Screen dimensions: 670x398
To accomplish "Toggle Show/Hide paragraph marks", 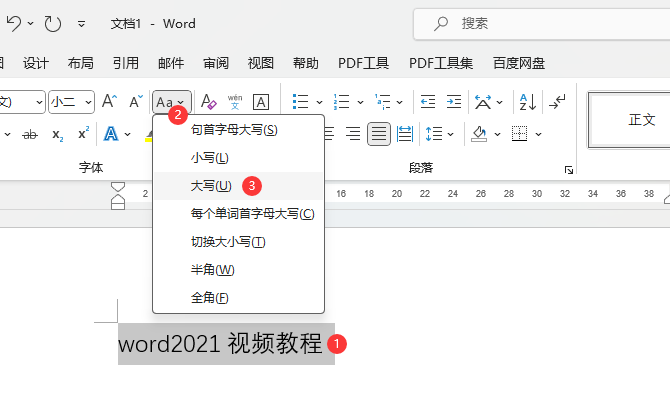I will [x=558, y=102].
